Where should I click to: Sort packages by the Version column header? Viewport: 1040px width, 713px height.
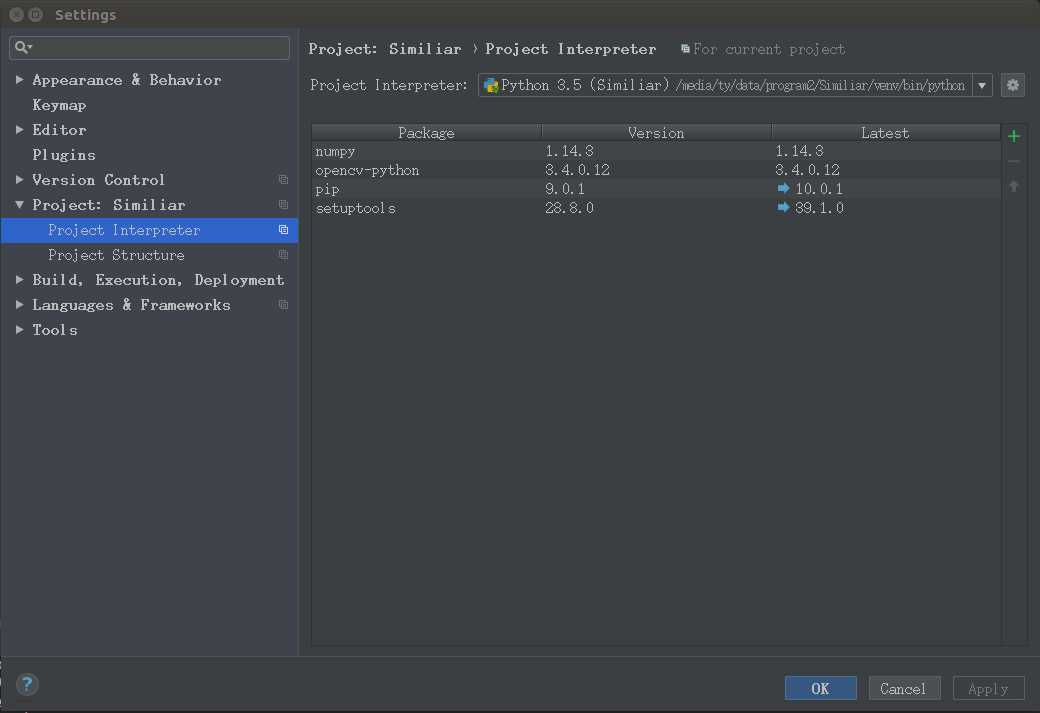tap(656, 132)
